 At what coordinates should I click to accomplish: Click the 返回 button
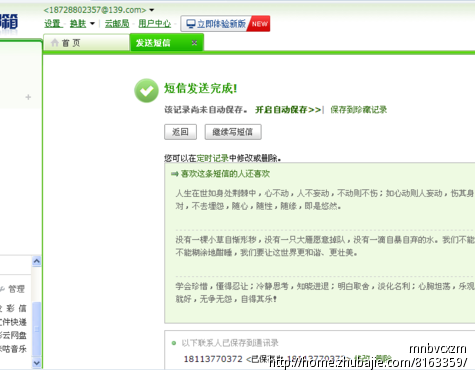tap(180, 132)
